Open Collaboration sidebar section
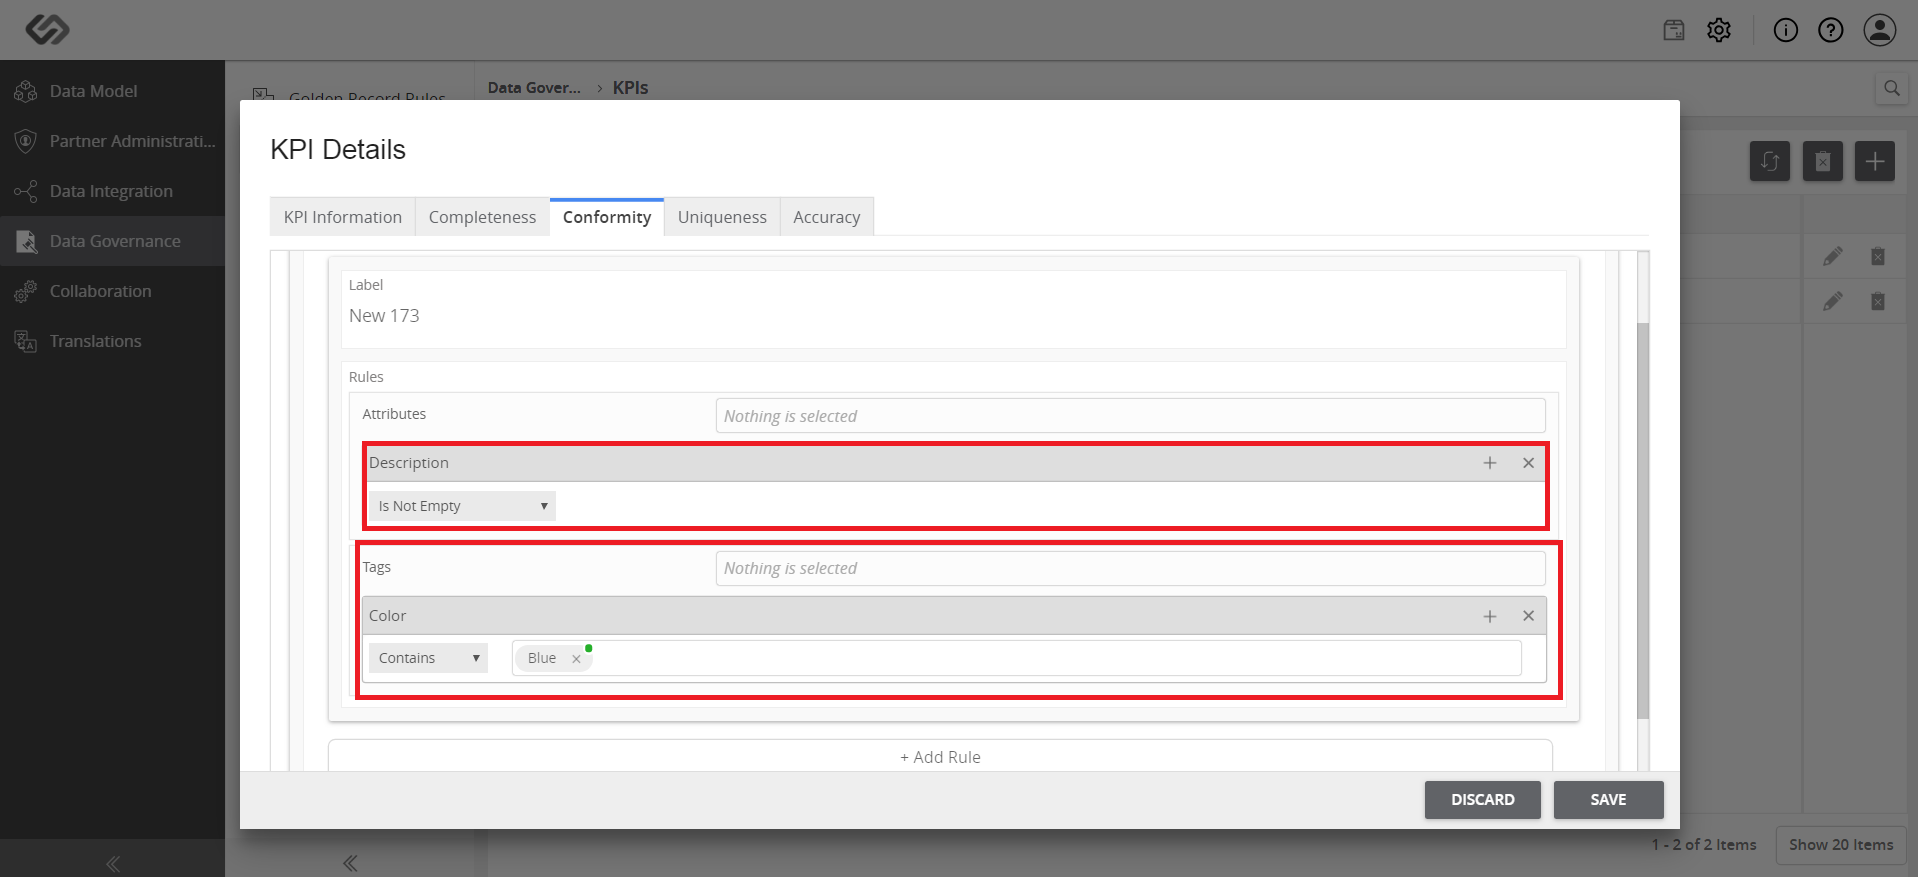The width and height of the screenshot is (1918, 877). click(112, 291)
